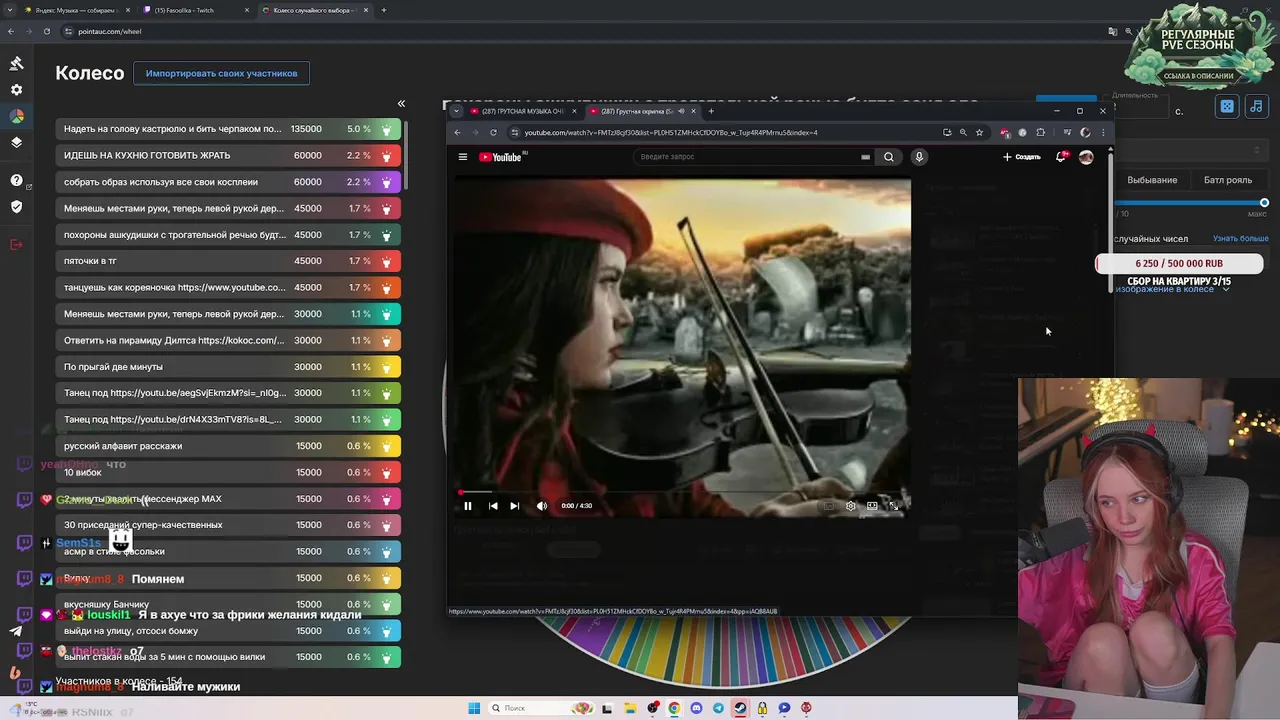Open 'Узнать больше' link
Screen dimensions: 1280x720
pos(1240,239)
